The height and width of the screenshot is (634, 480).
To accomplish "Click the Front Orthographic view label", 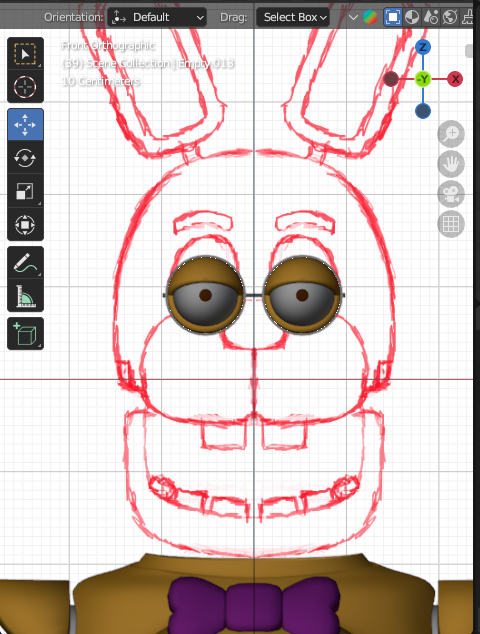I will pos(108,45).
